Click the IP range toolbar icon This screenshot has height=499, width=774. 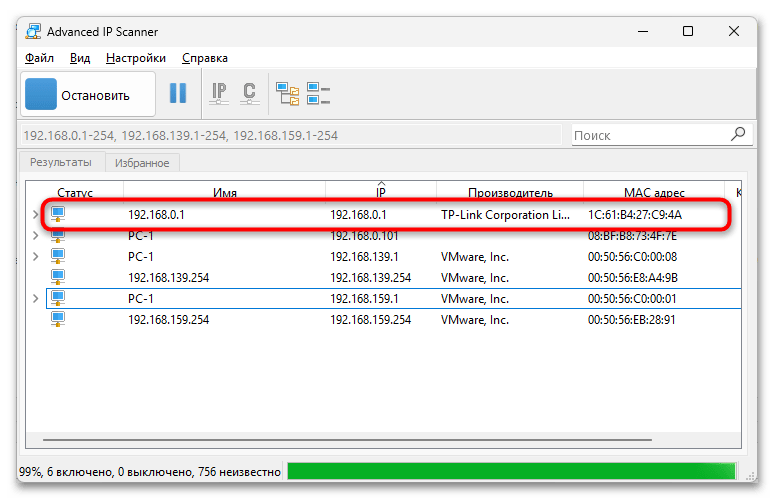click(219, 93)
